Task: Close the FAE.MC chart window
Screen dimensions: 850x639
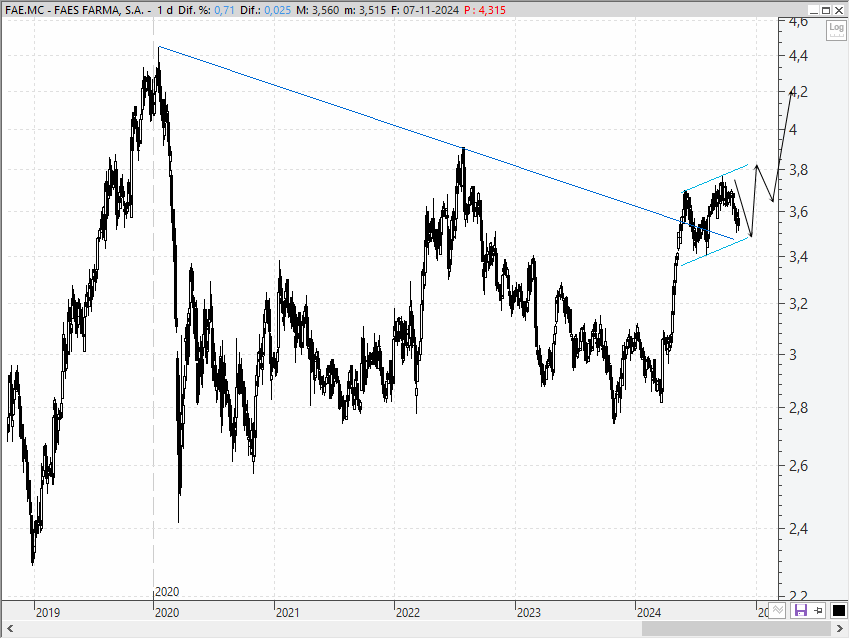Action: click(839, 10)
